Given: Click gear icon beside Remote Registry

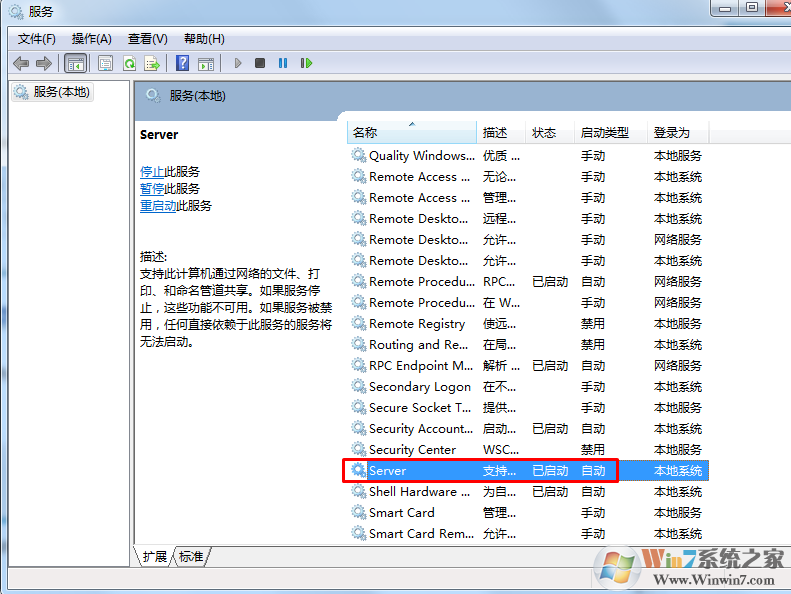Looking at the screenshot, I should pyautogui.click(x=359, y=323).
